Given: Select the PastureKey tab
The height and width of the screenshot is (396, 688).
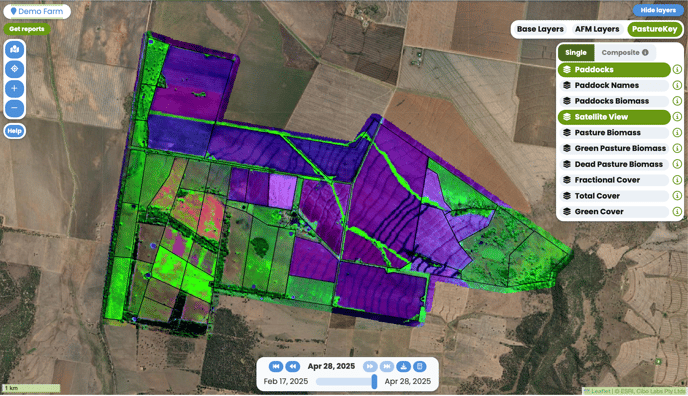Looking at the screenshot, I should (654, 29).
